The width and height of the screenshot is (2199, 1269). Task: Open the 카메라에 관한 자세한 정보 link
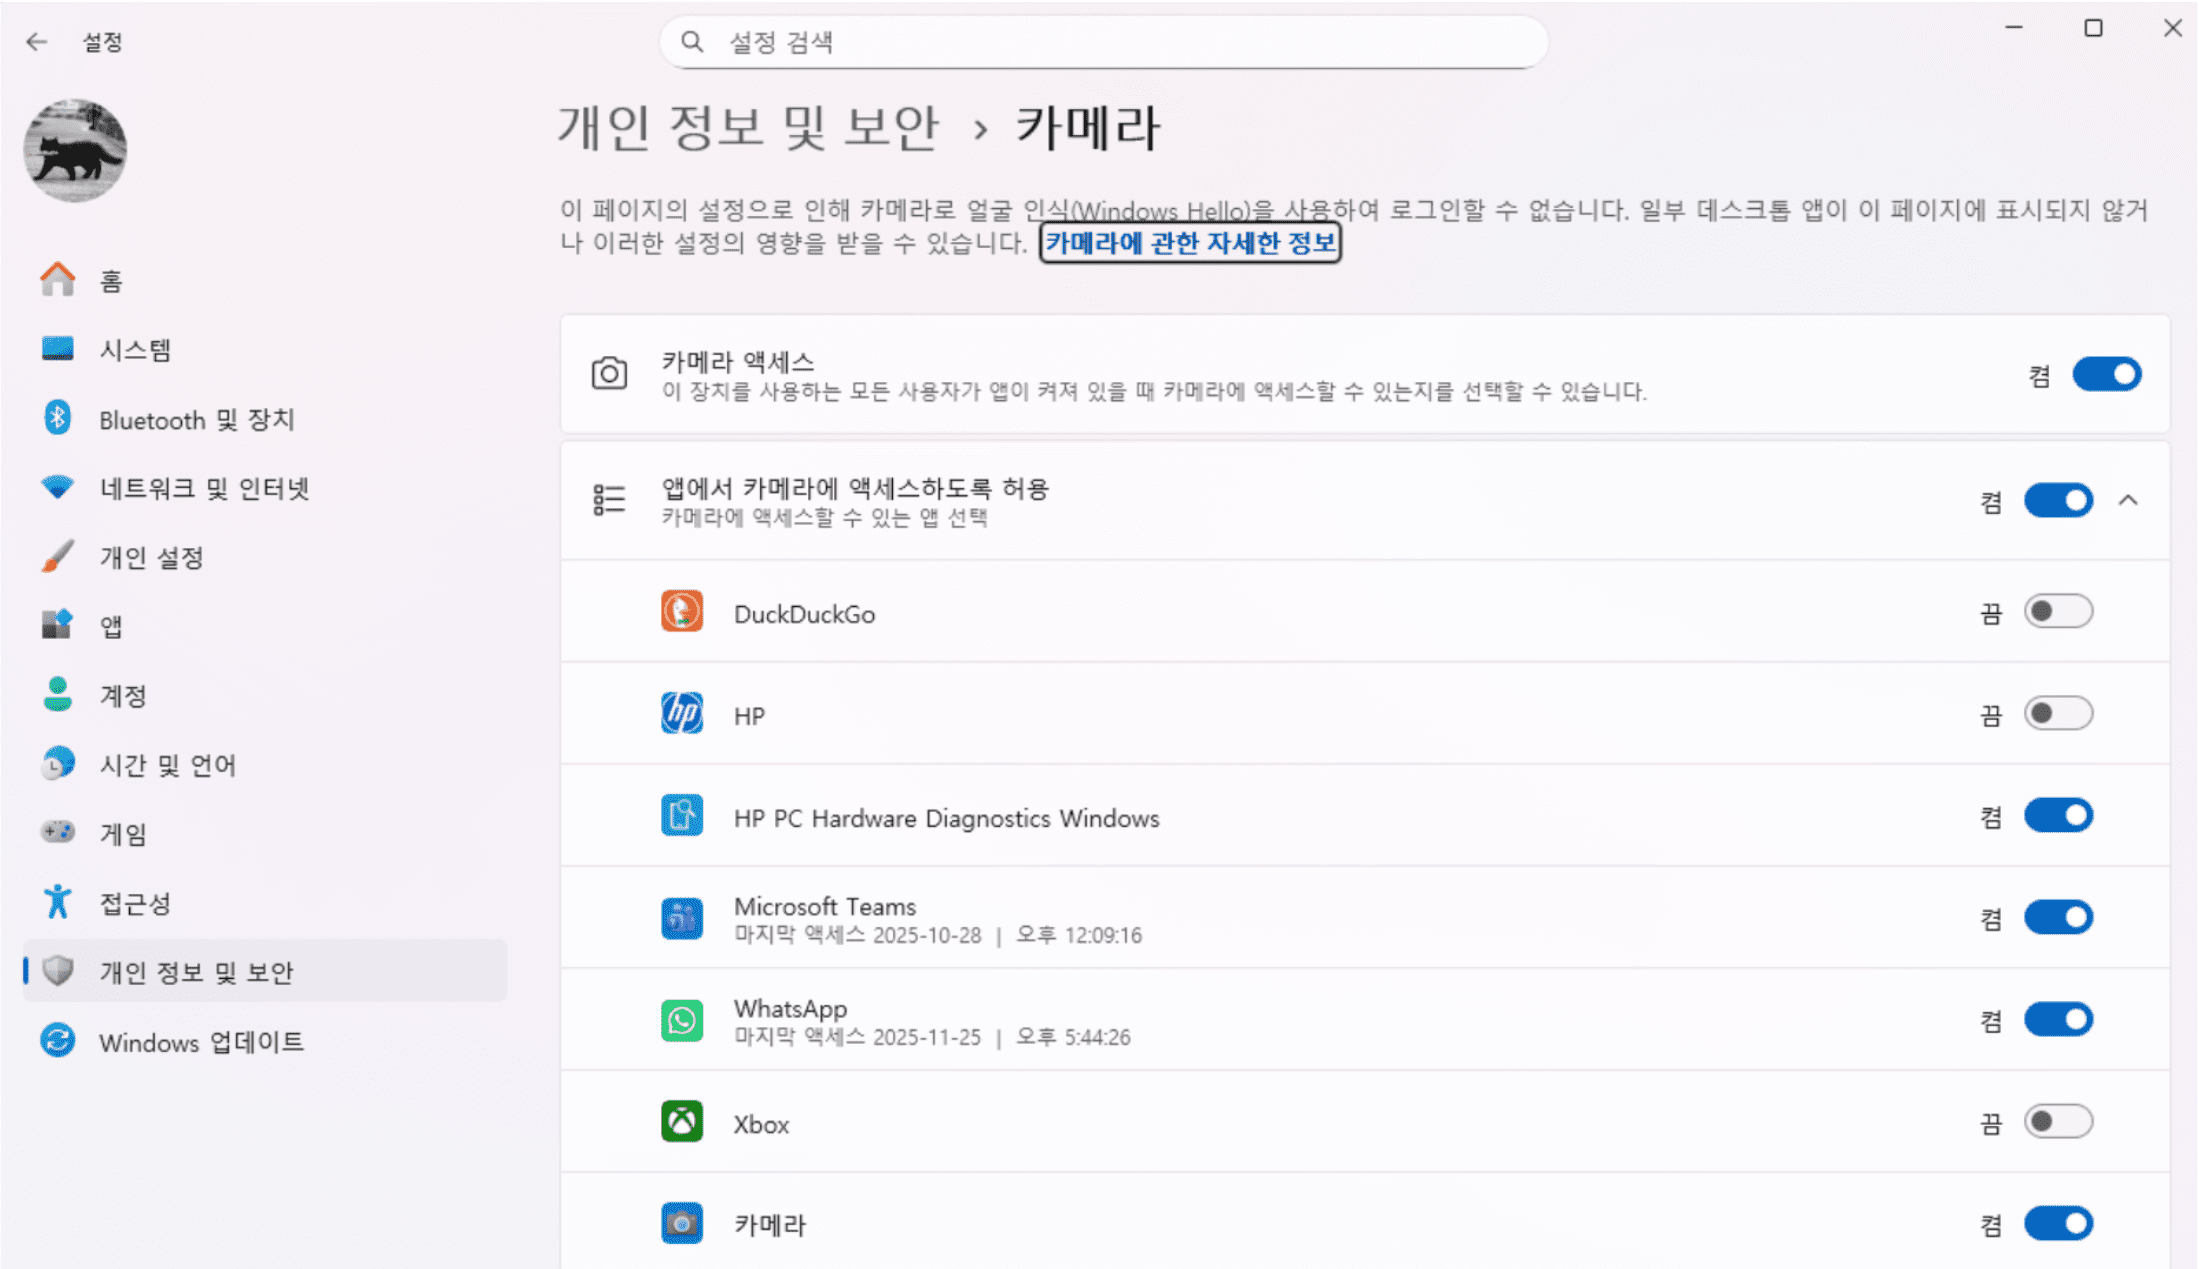(x=1189, y=243)
